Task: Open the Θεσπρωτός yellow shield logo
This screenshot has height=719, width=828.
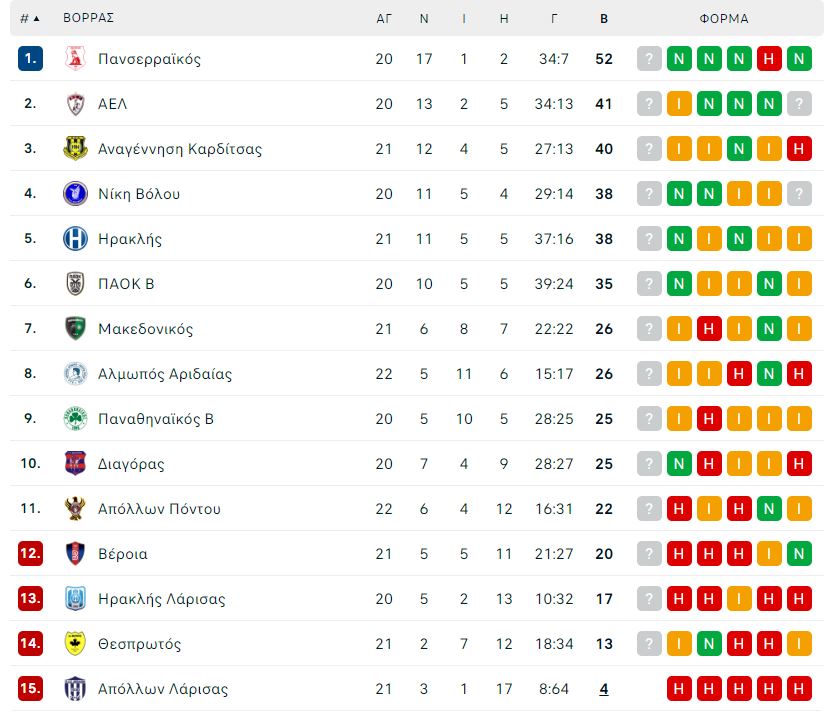Action: [76, 644]
